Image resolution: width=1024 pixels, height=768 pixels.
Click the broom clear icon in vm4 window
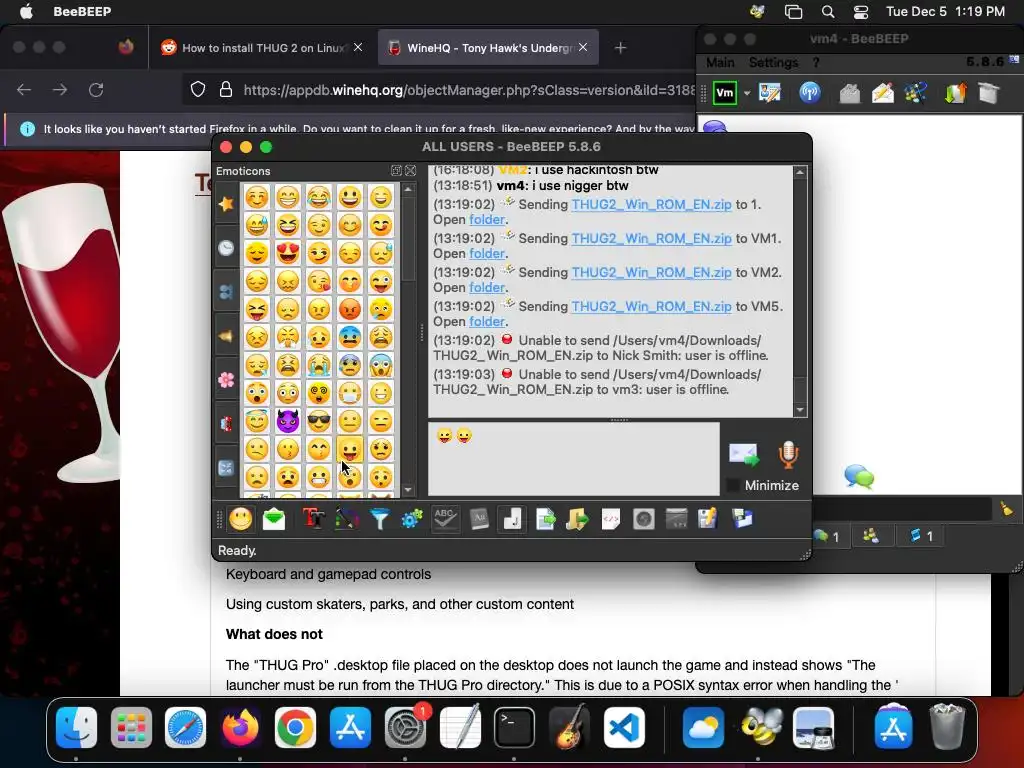point(1006,509)
